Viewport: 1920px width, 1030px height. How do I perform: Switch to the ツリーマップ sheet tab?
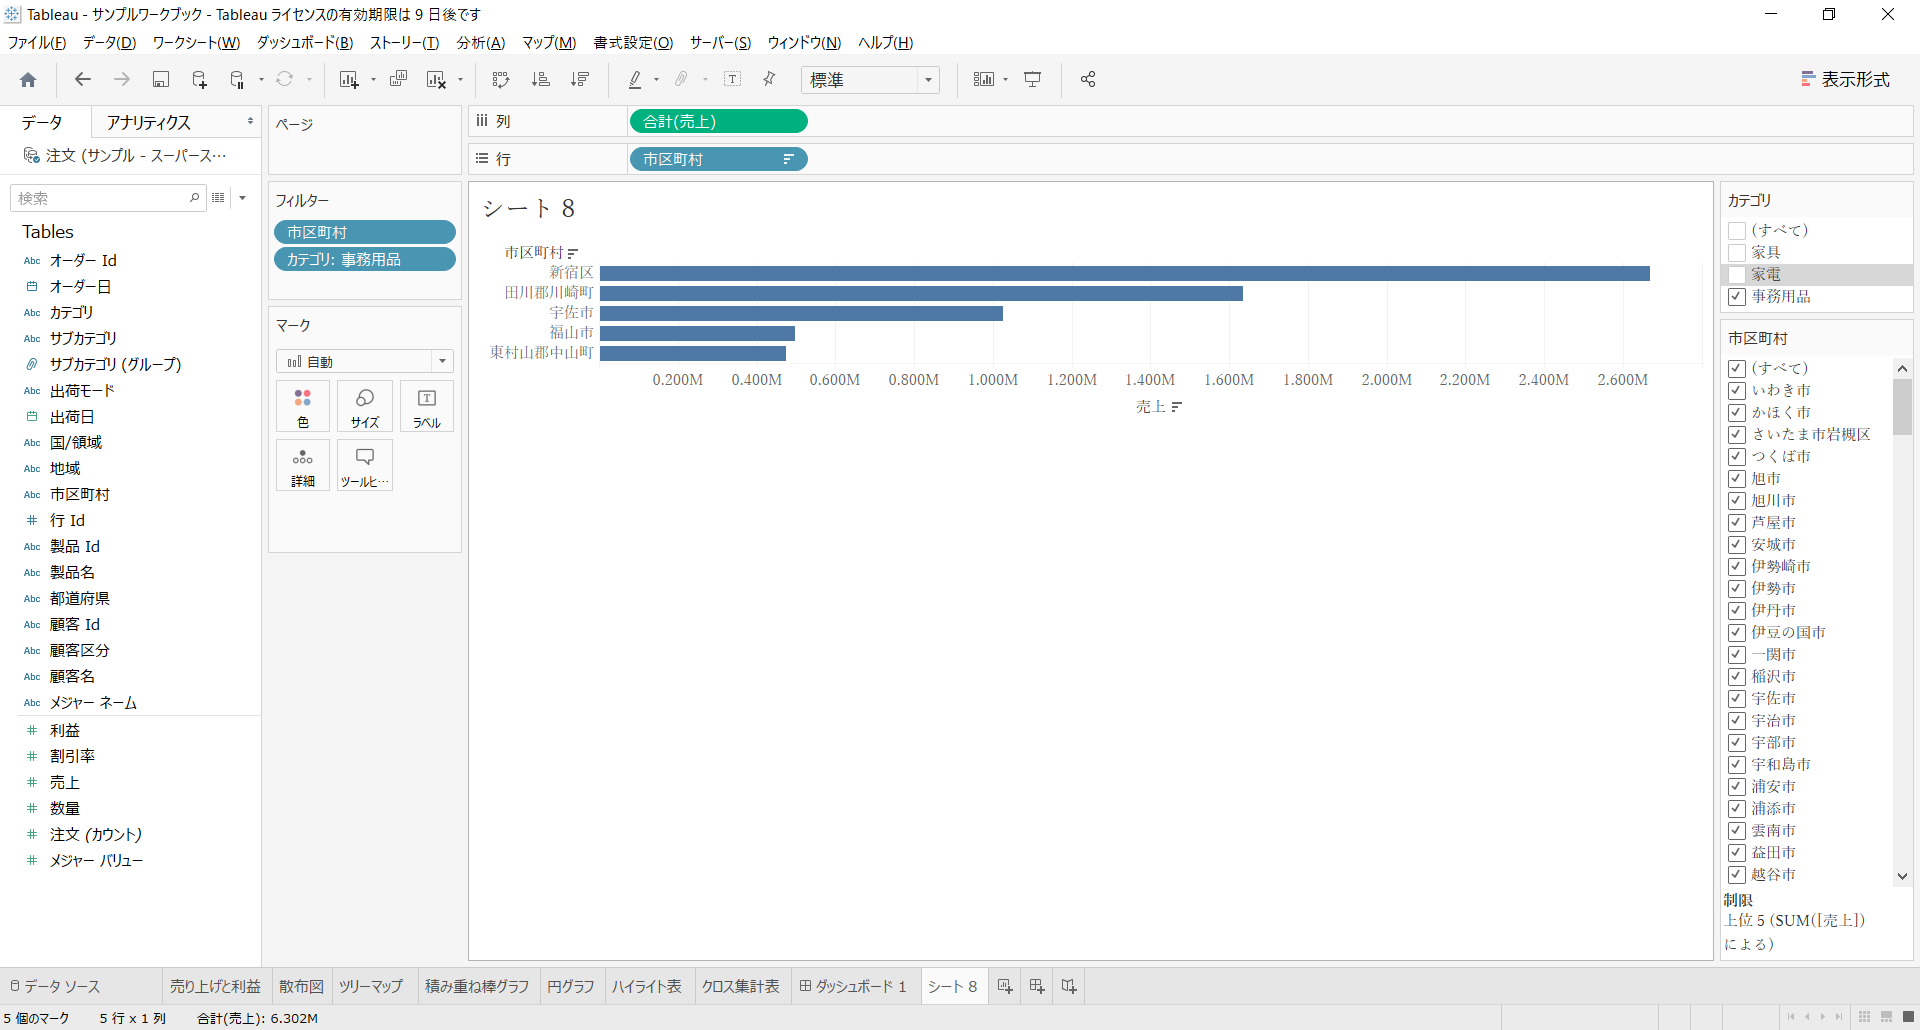point(370,986)
